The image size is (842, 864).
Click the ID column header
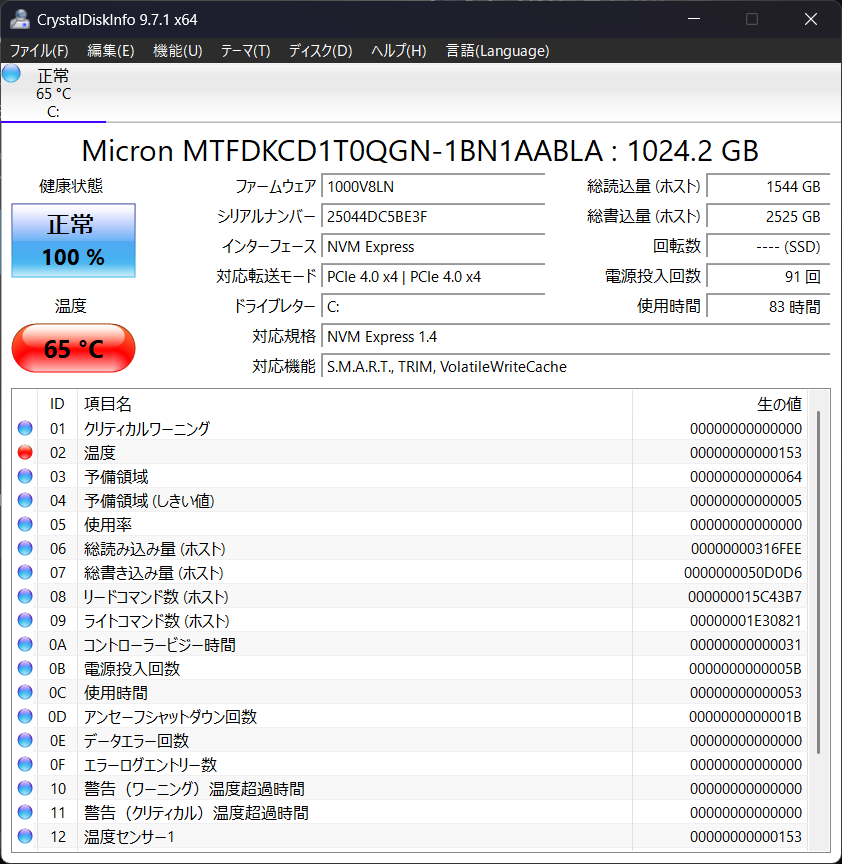click(57, 404)
